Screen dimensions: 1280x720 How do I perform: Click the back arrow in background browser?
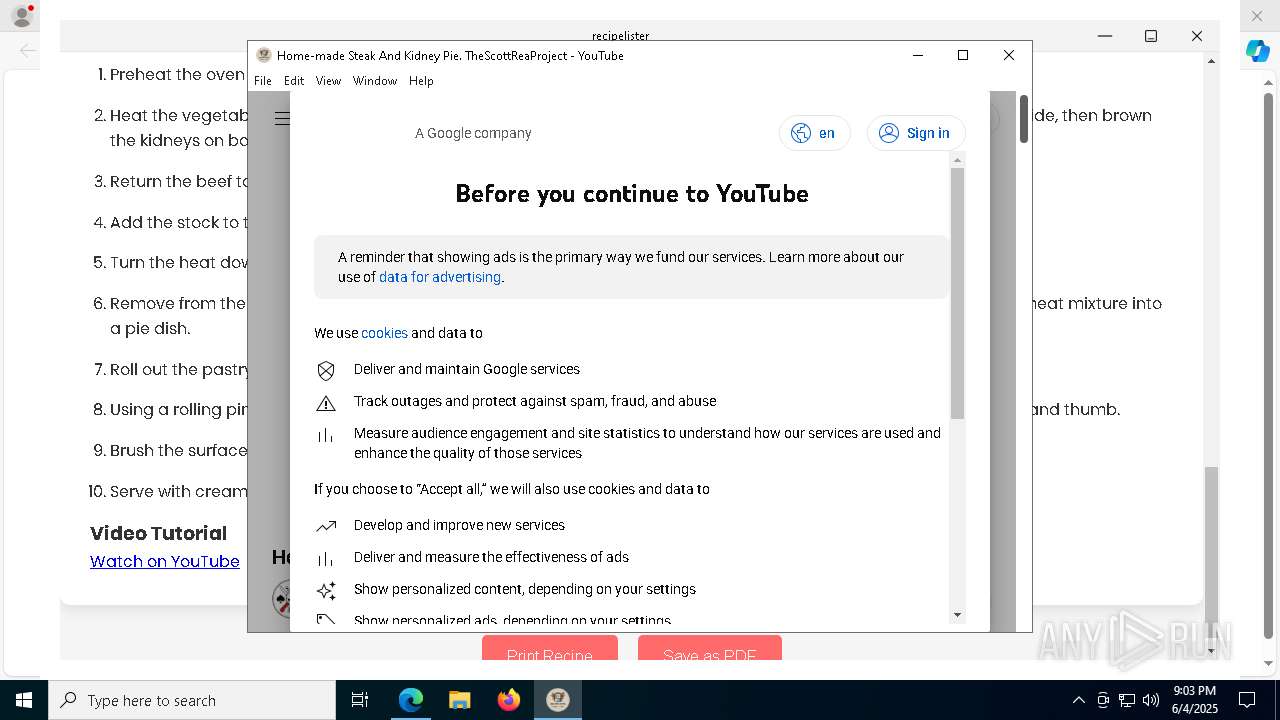point(28,50)
